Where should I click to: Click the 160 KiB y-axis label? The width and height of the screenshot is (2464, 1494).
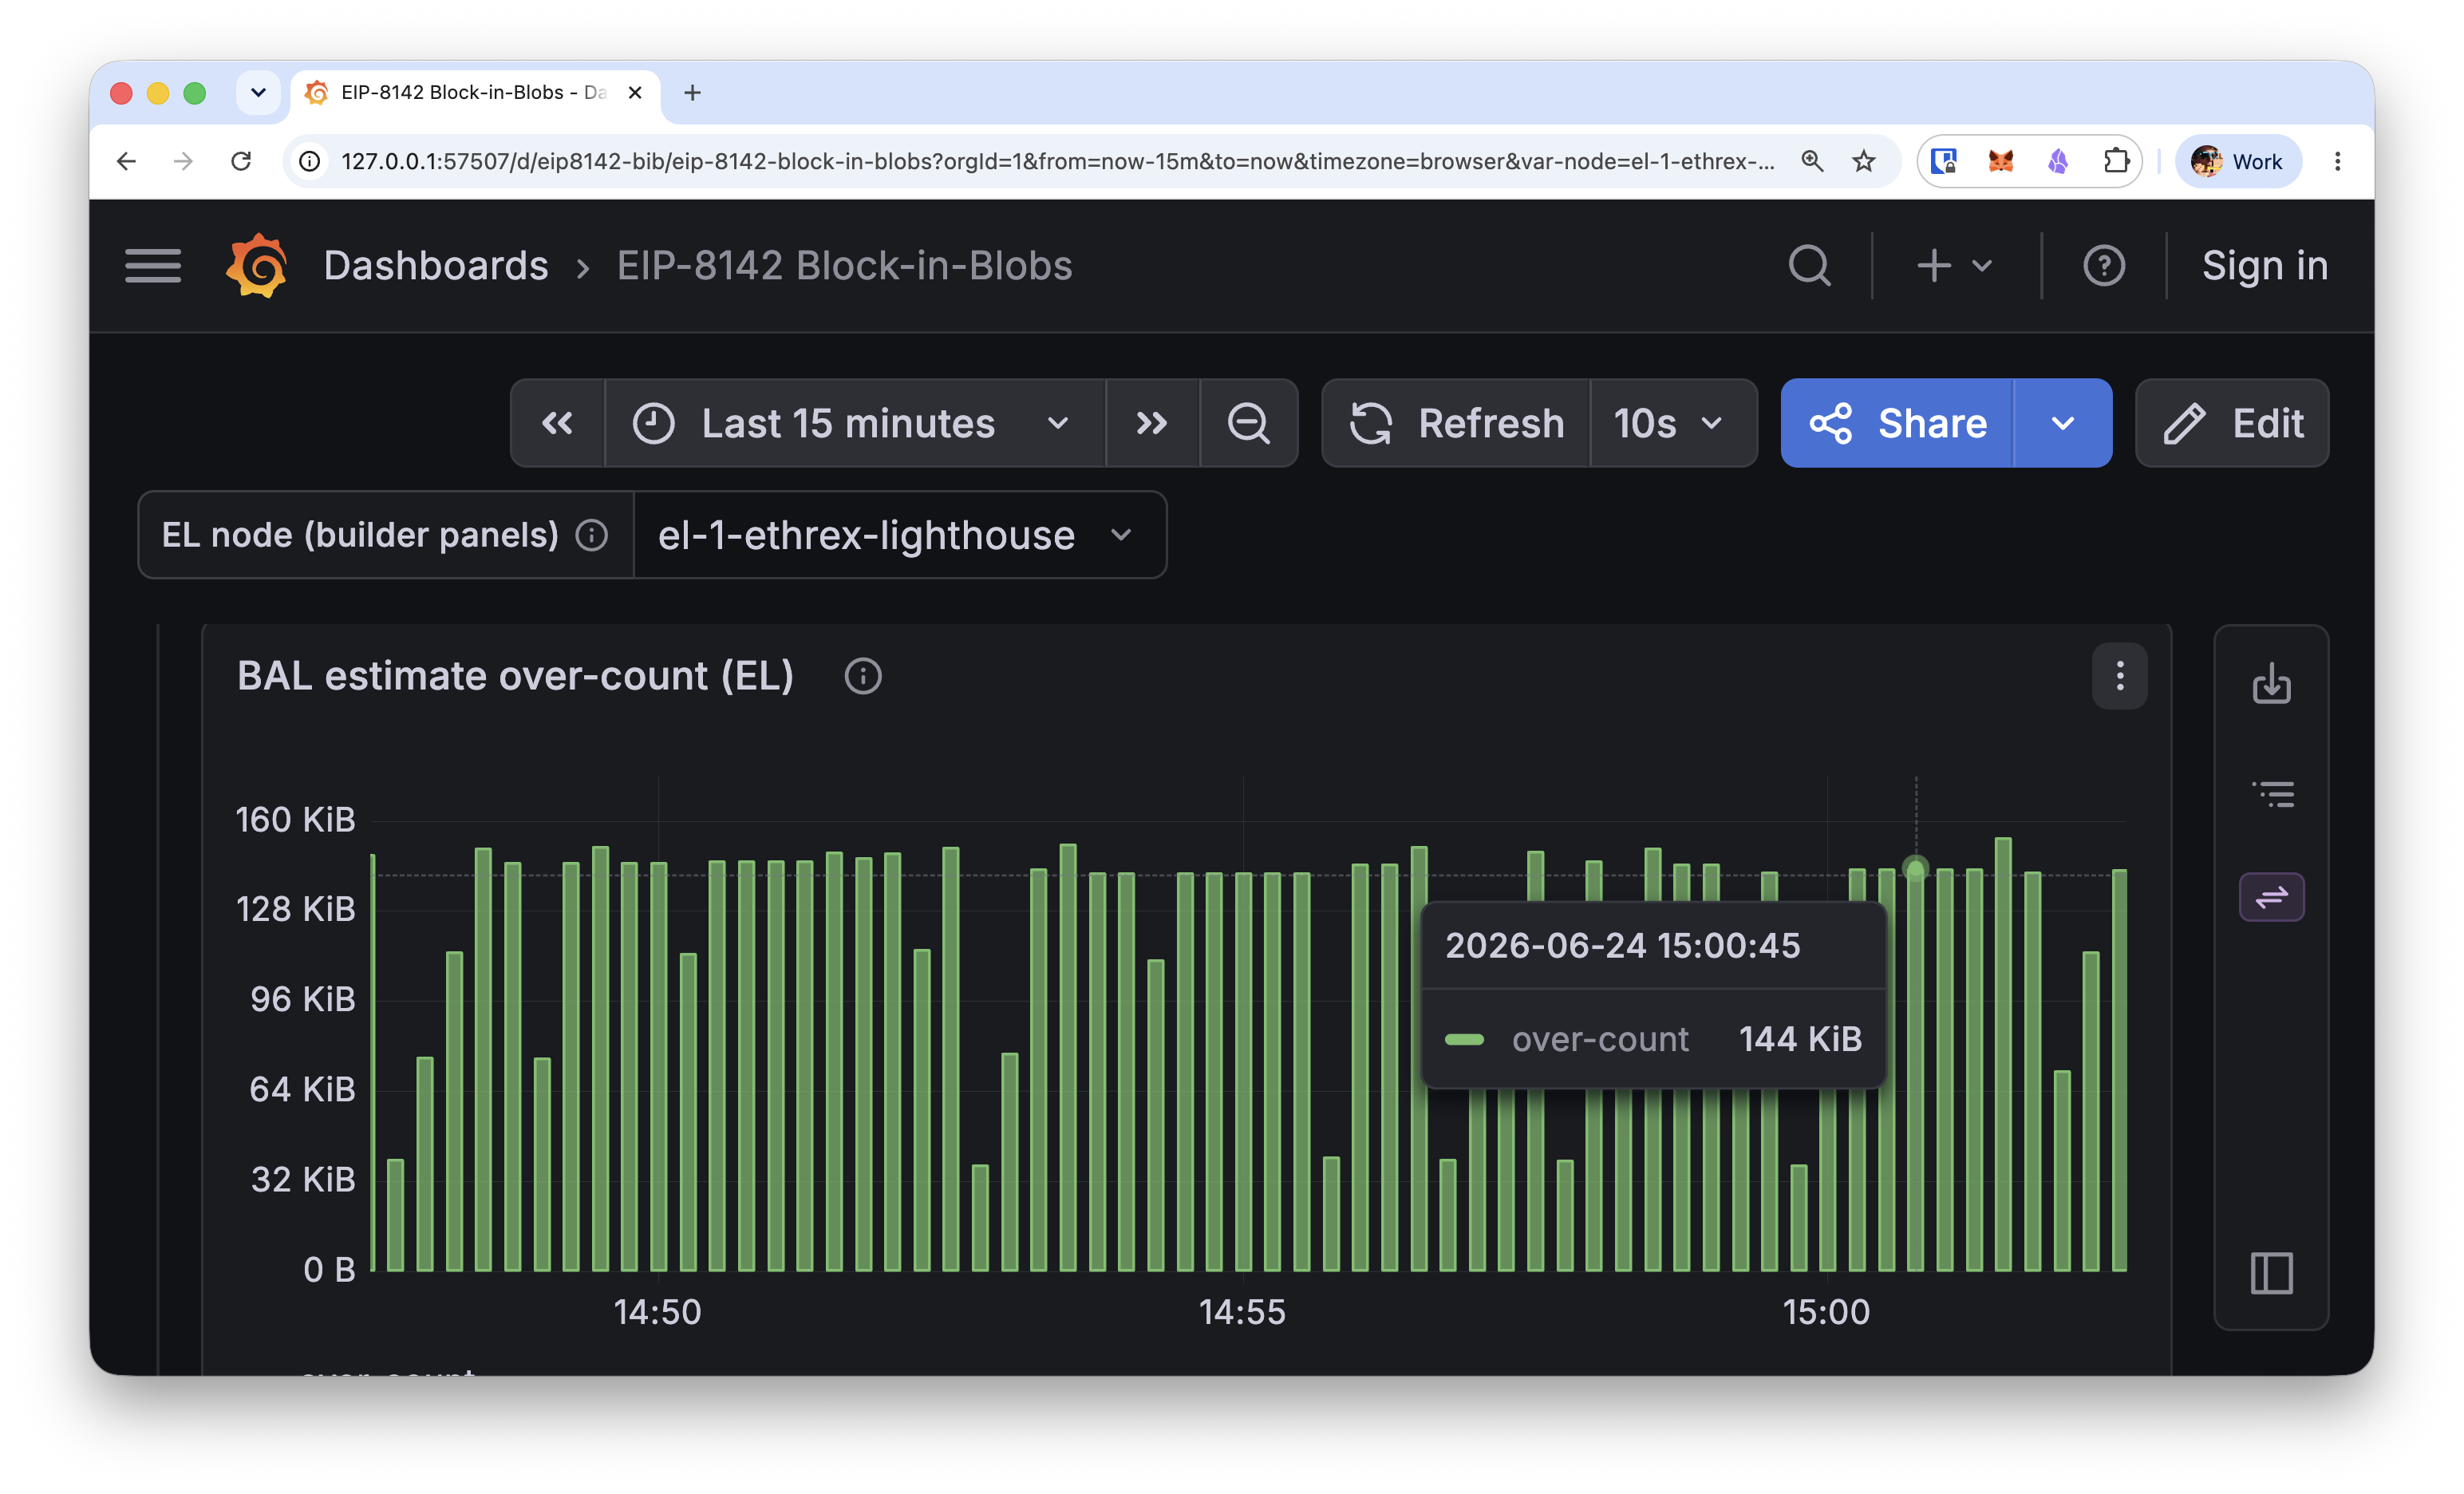click(x=295, y=819)
